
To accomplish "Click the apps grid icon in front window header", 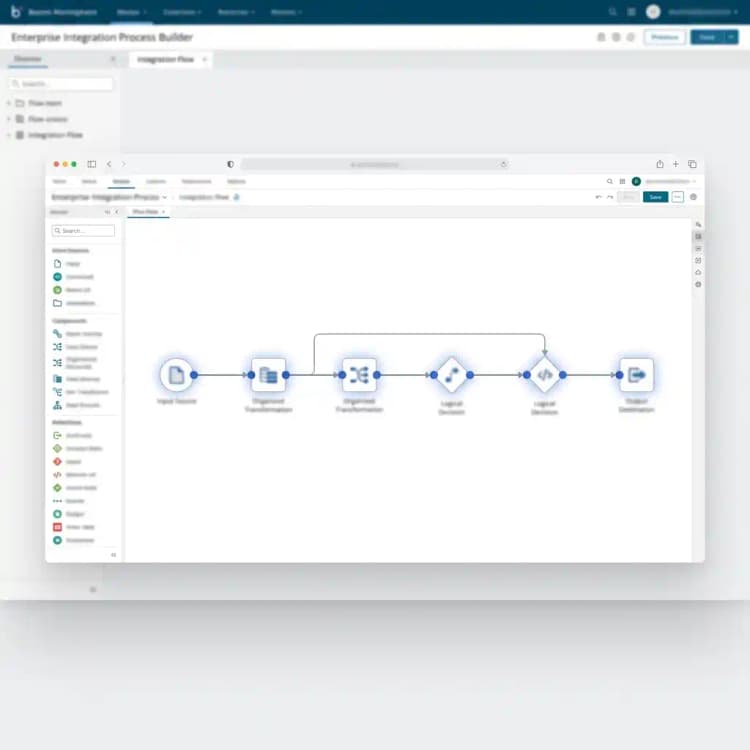I will (x=622, y=181).
